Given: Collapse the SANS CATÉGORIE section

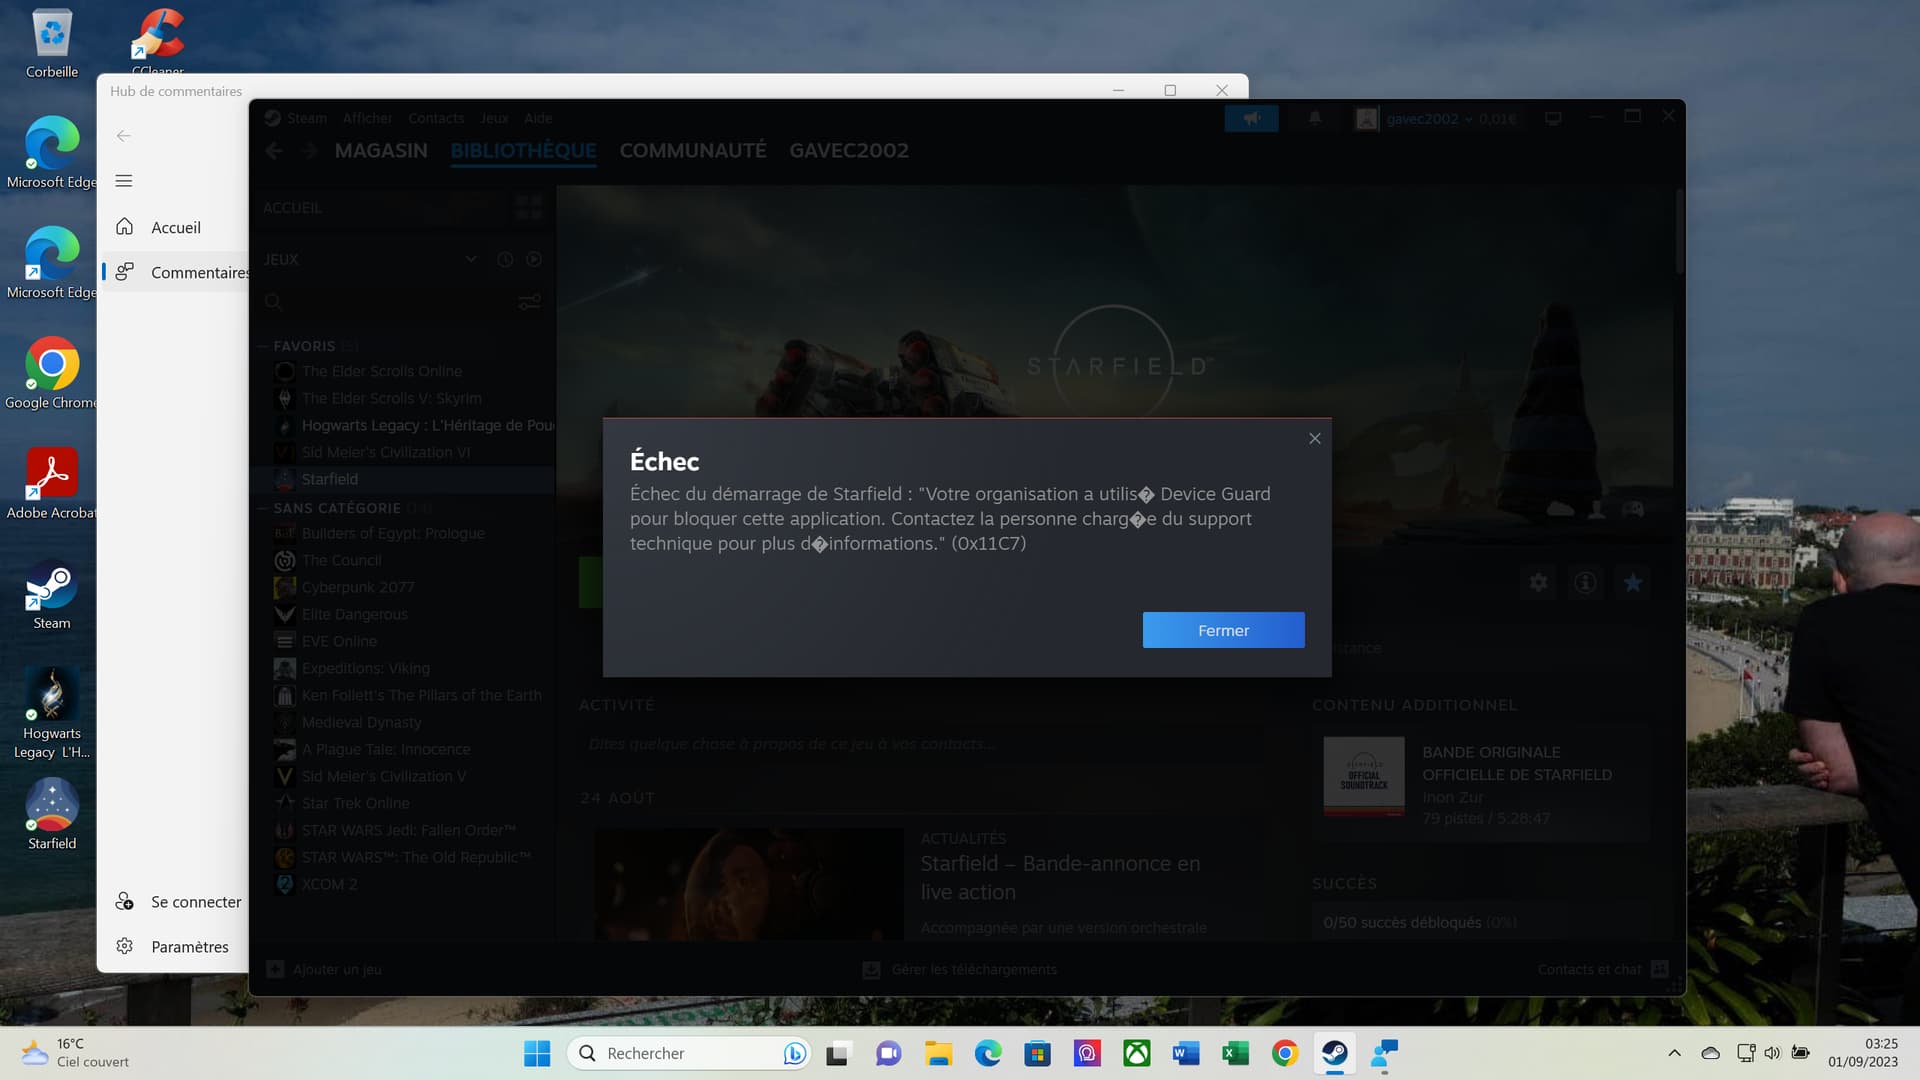Looking at the screenshot, I should 264,508.
